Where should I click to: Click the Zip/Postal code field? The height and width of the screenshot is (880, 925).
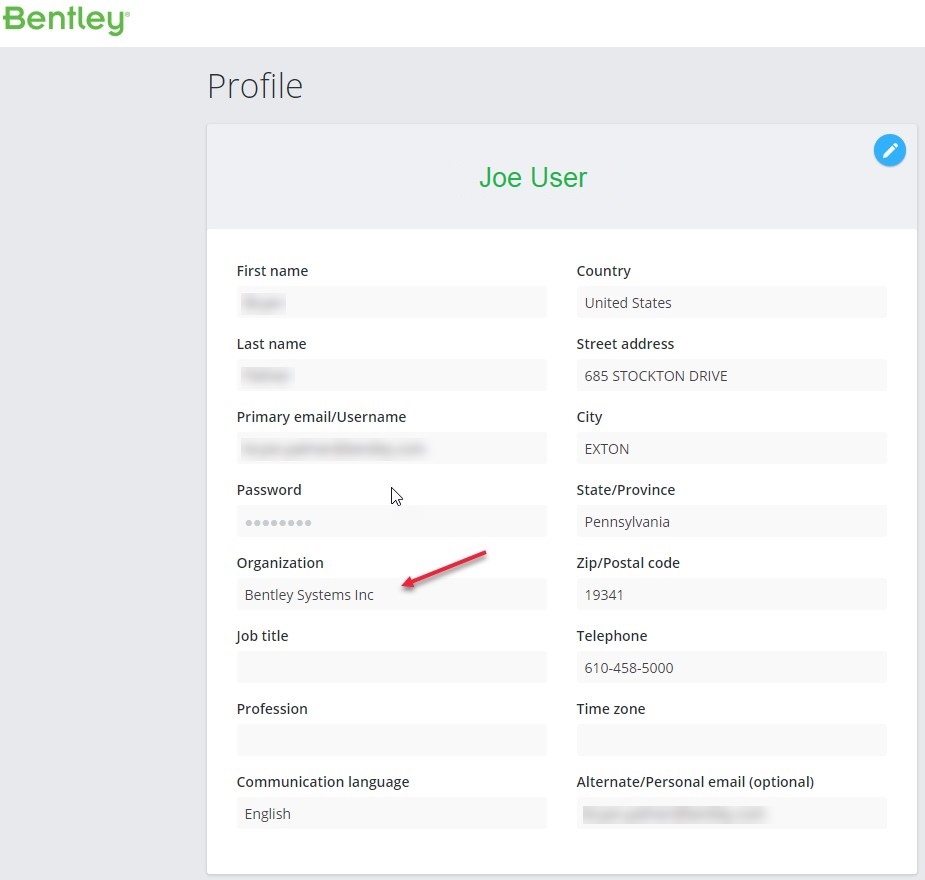point(731,594)
